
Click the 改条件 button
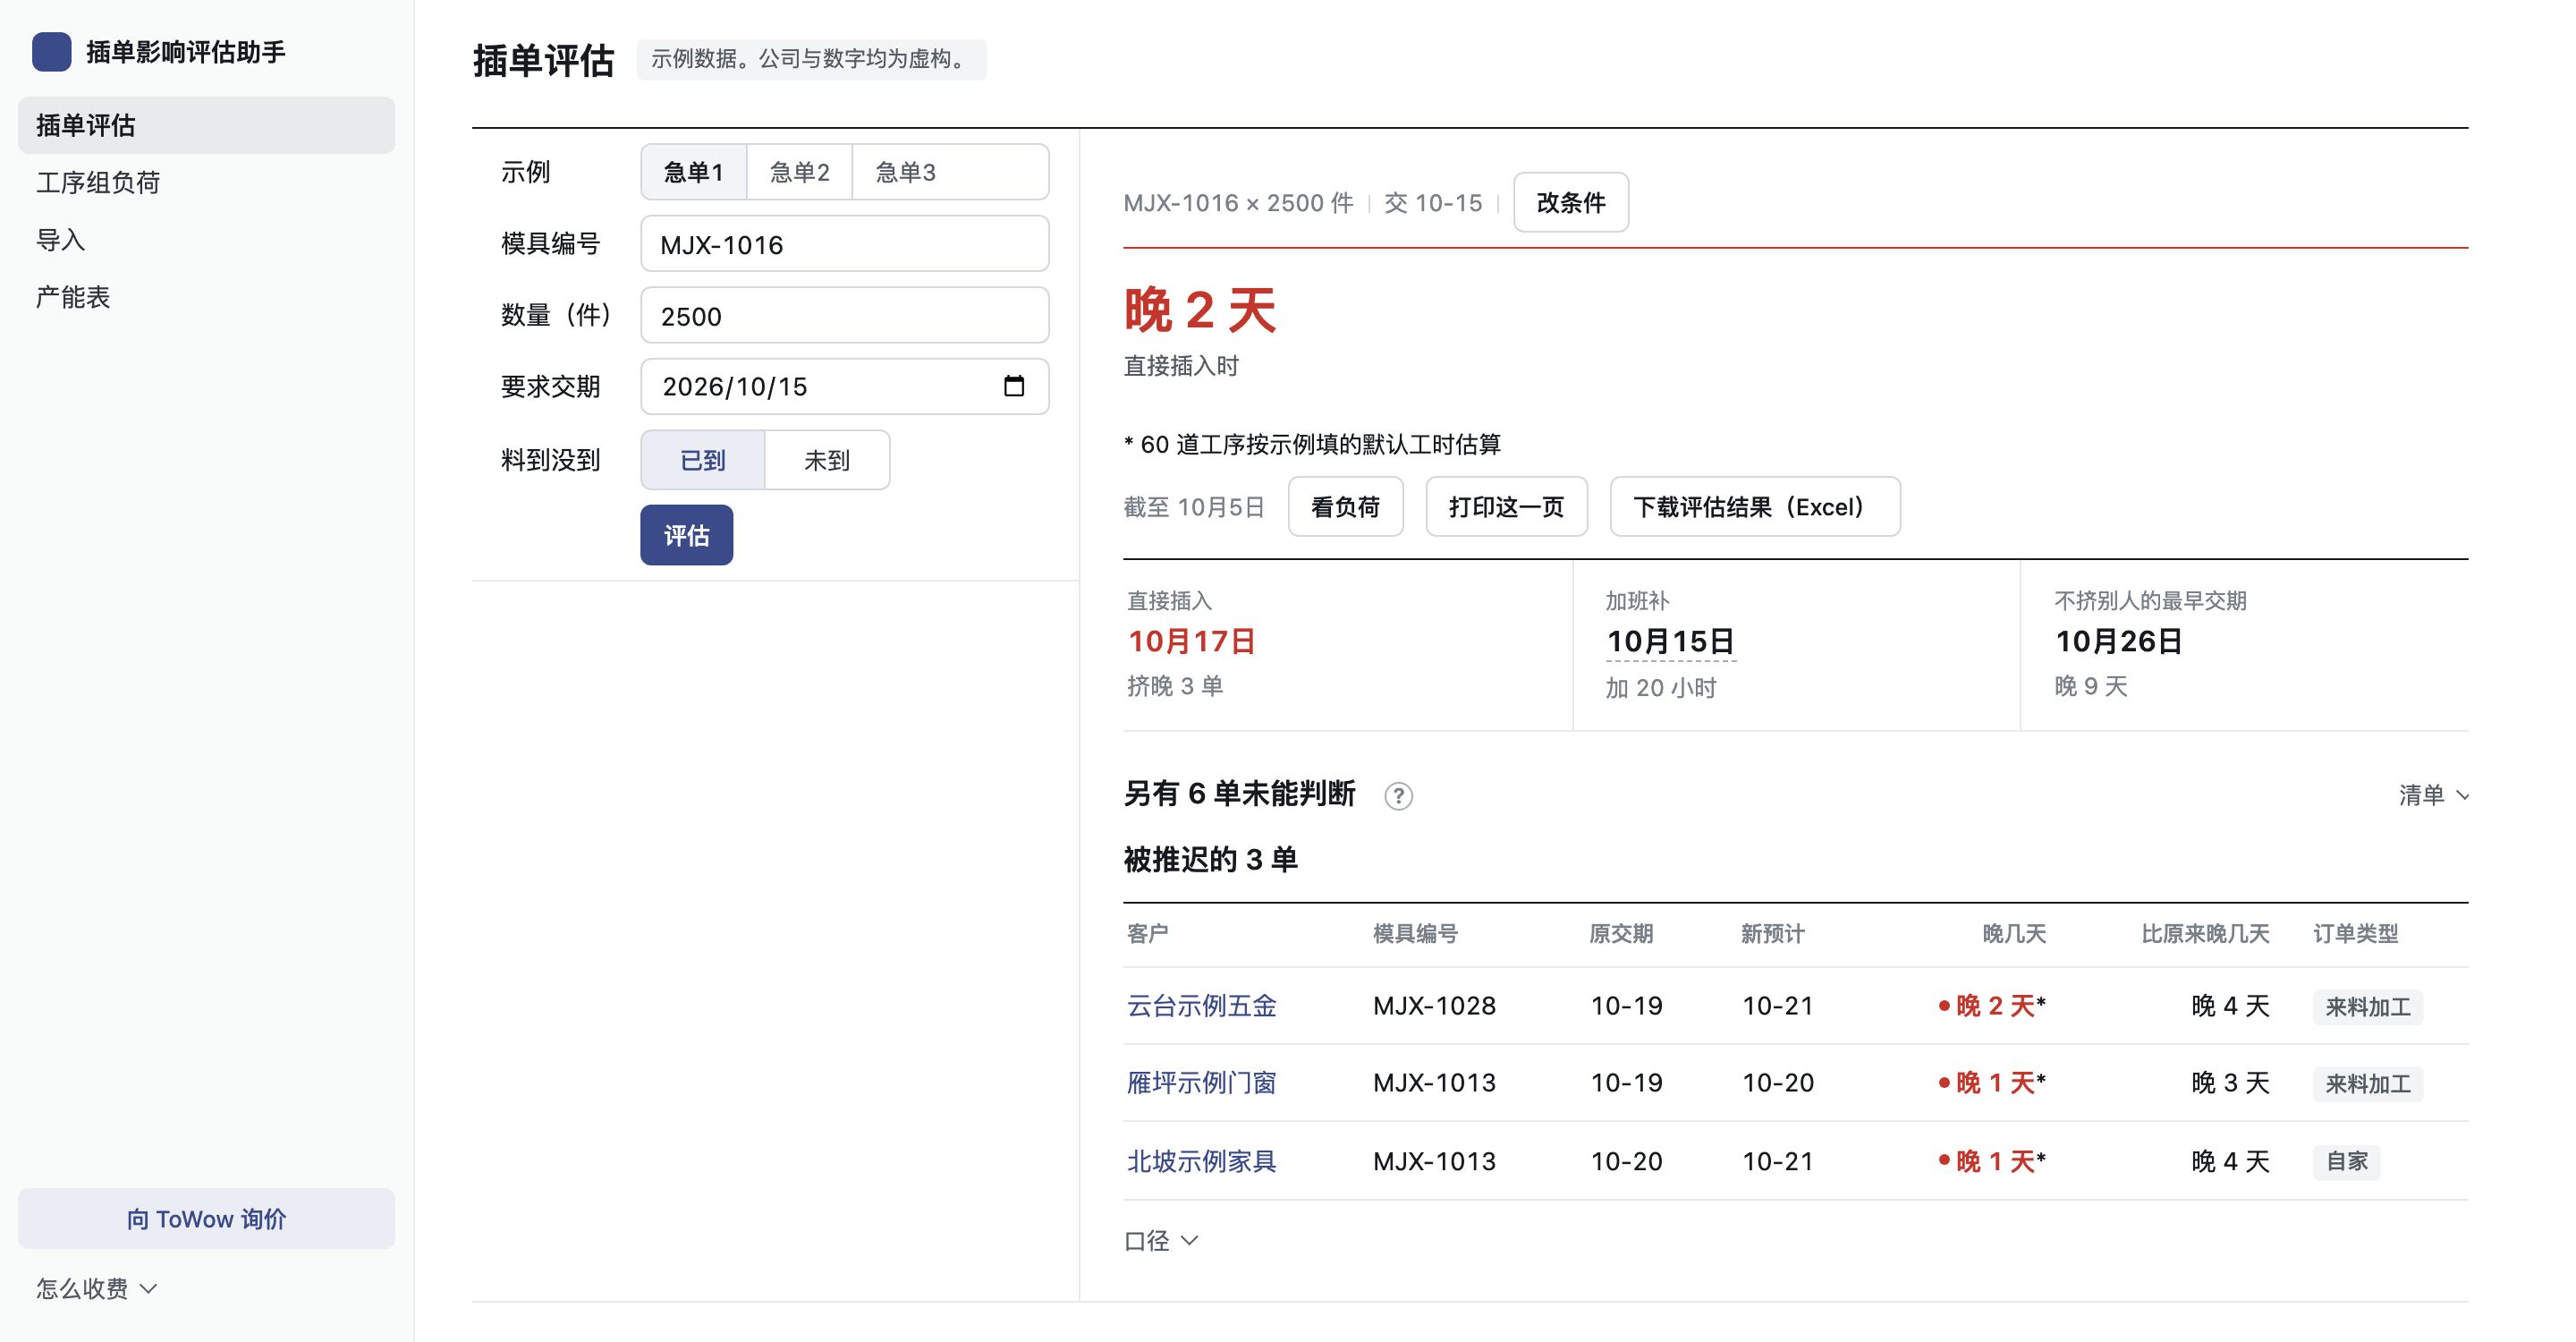coord(1571,202)
